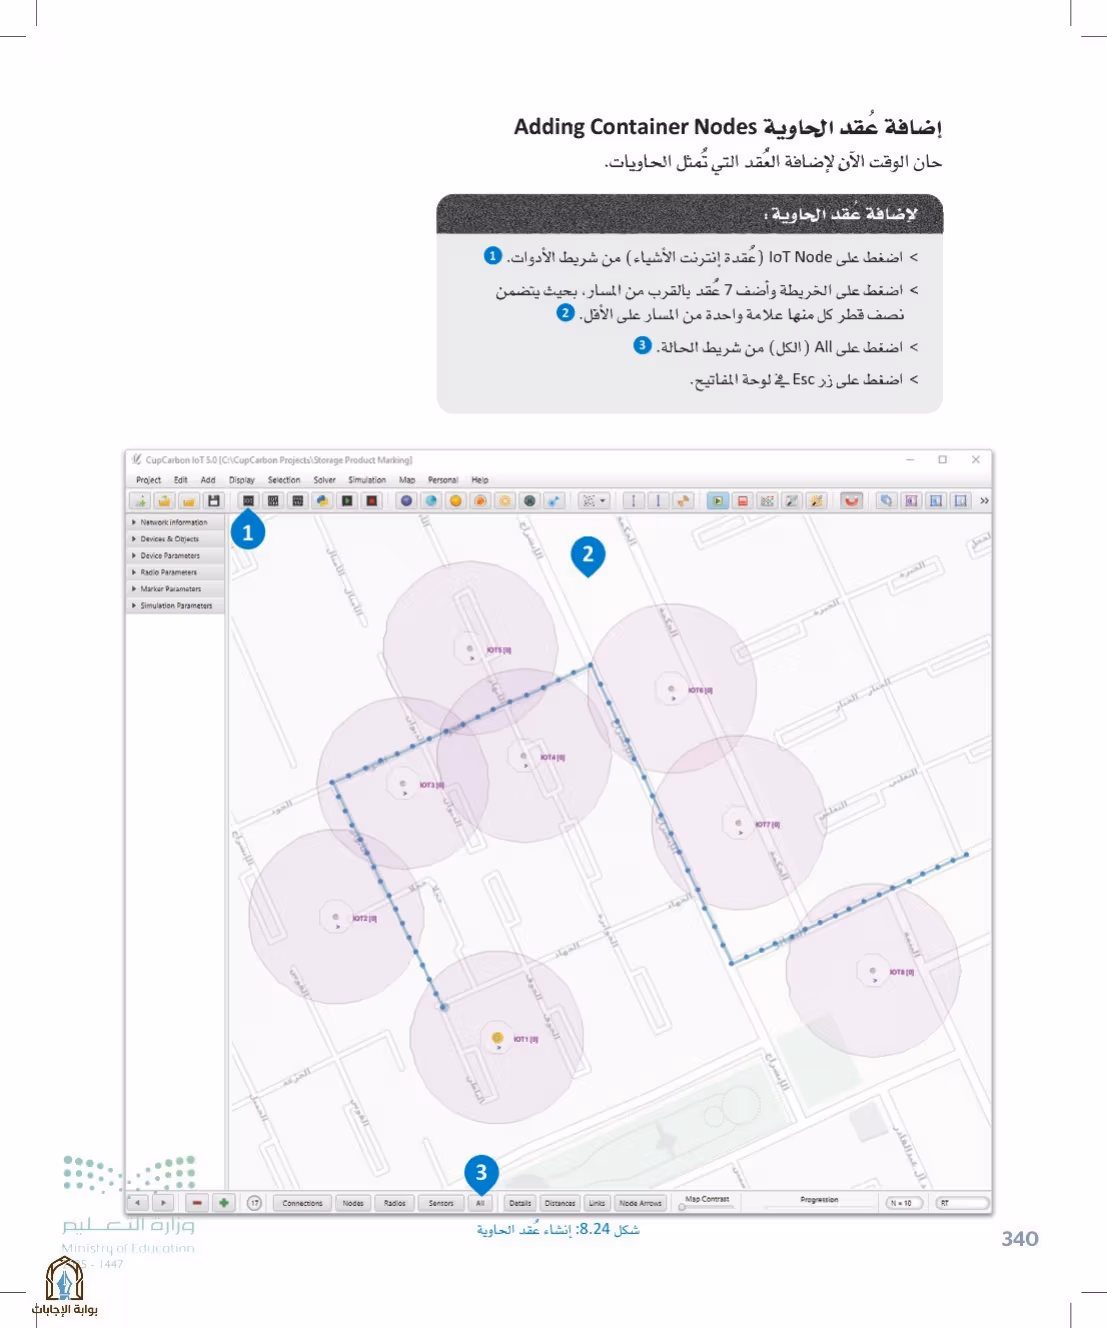Open the Display menu
Screen dimensions: 1107x1328
tap(242, 480)
